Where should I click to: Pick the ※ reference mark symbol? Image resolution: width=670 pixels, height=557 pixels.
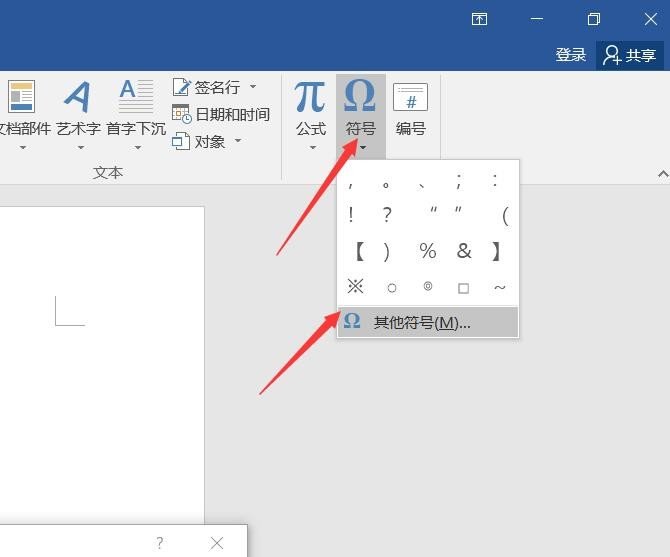click(x=355, y=286)
